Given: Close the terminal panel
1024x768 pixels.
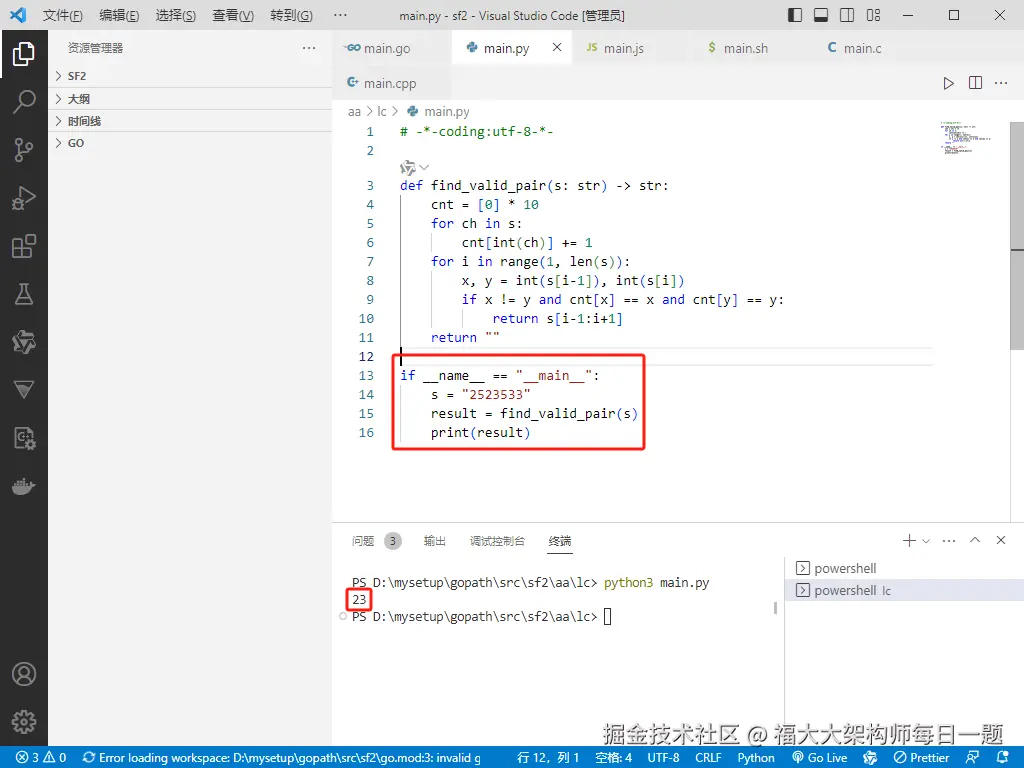Looking at the screenshot, I should pos(1000,540).
